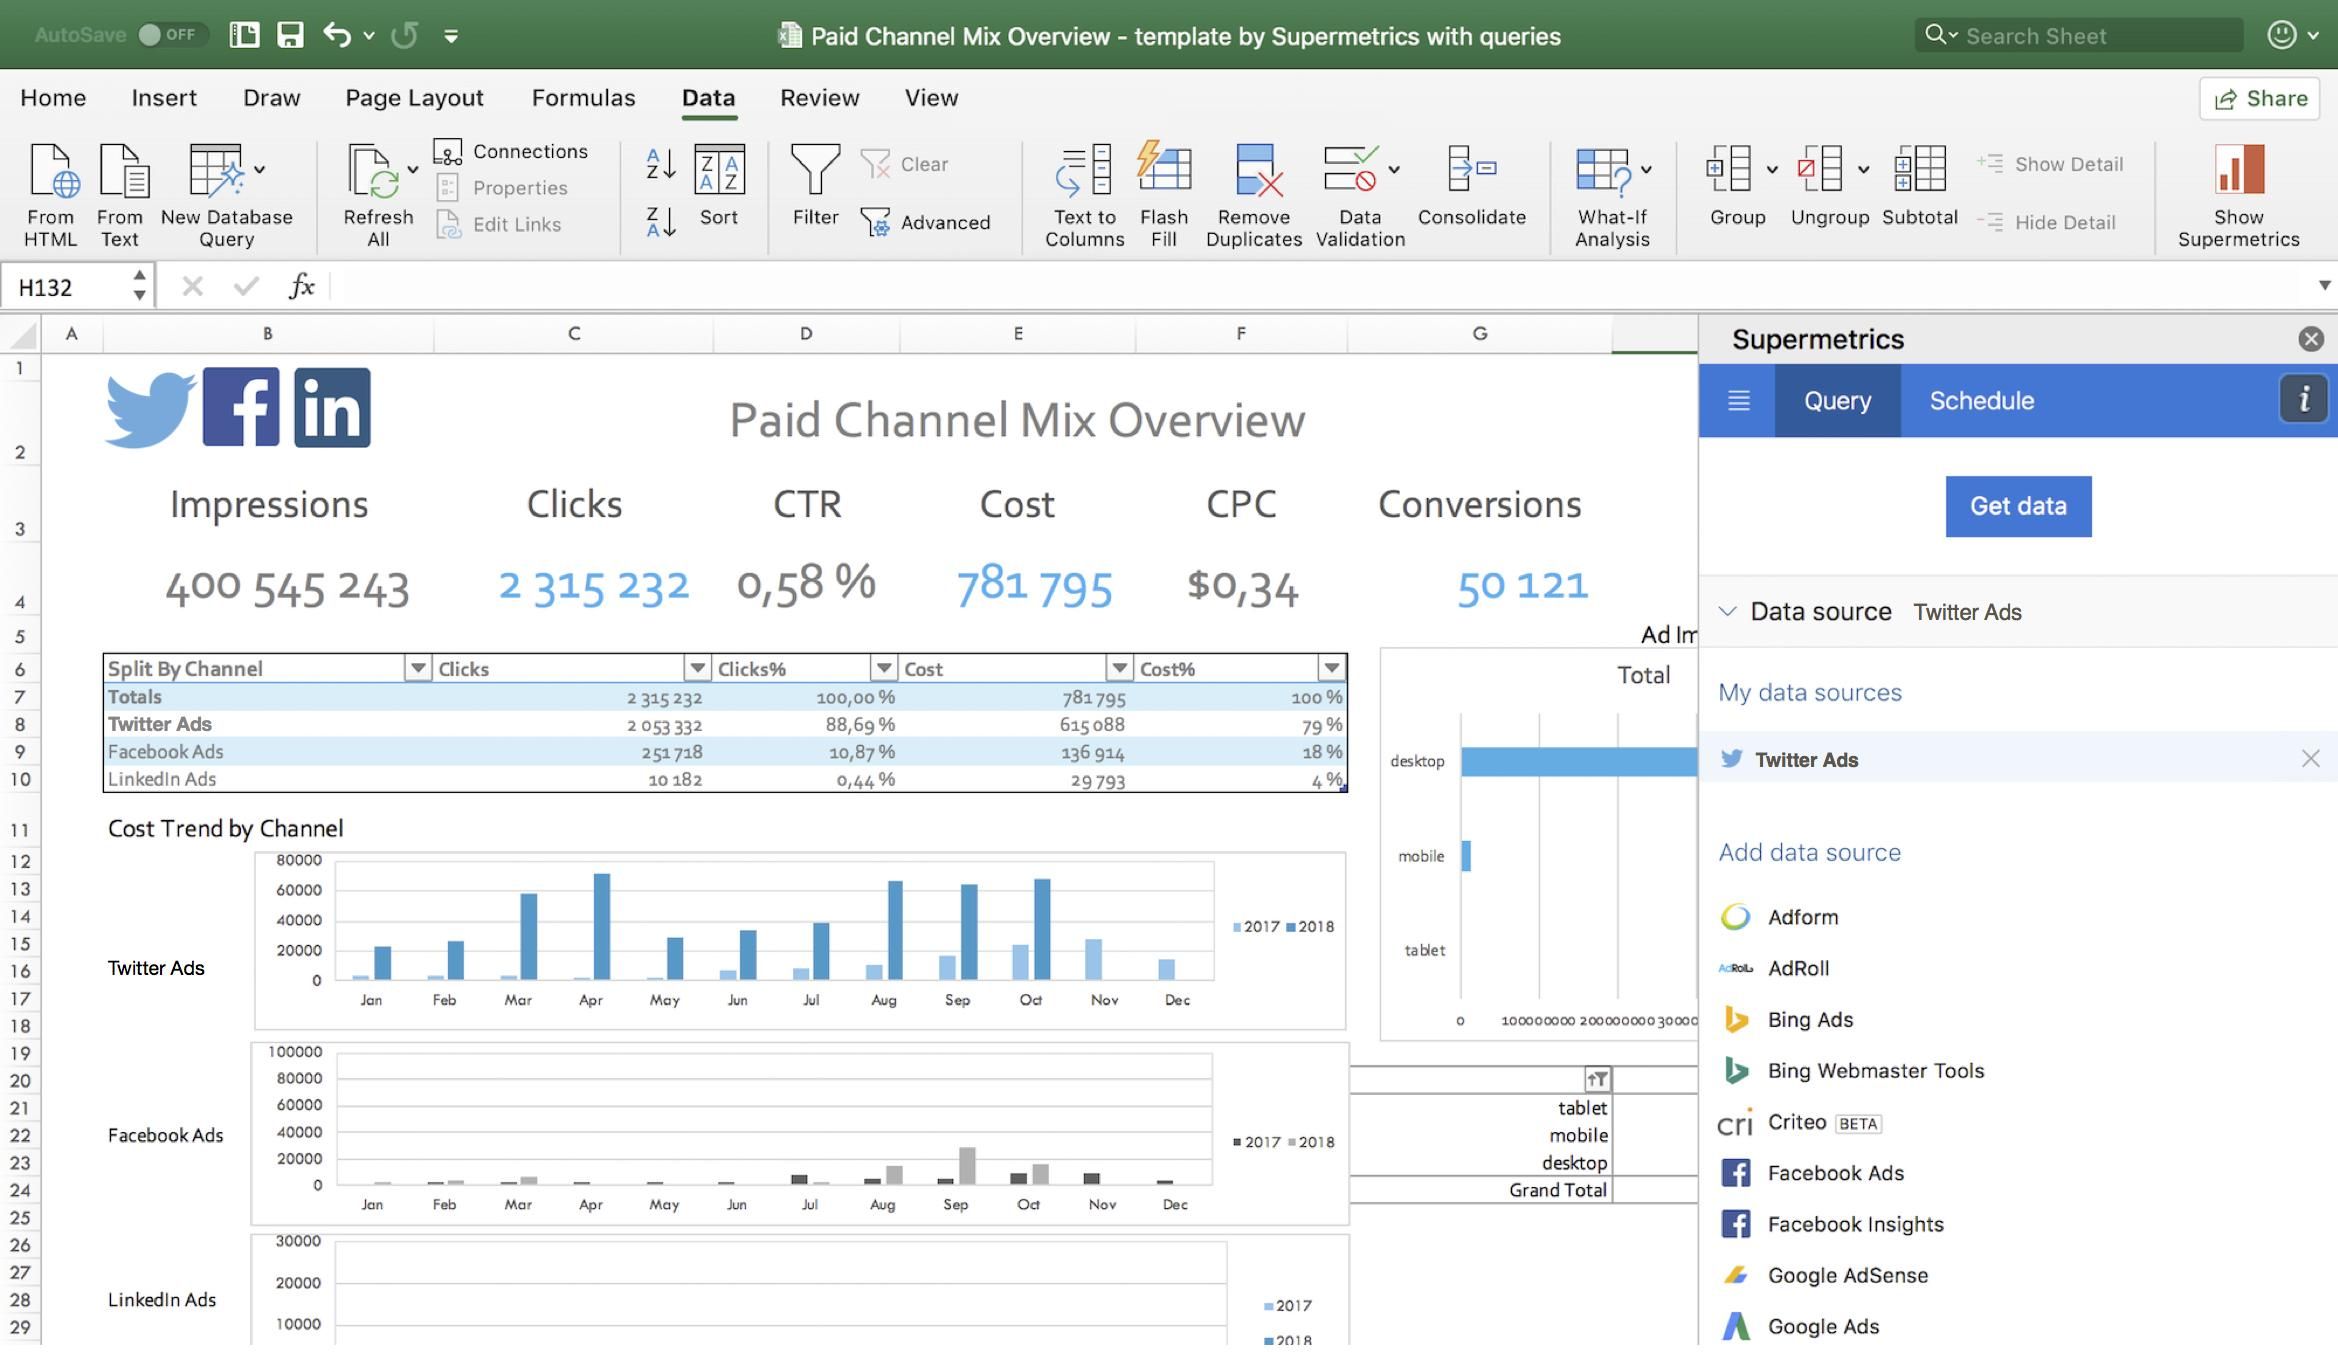This screenshot has width=2338, height=1352.
Task: Open the Supermetrics hamburger menu
Action: 1738,401
